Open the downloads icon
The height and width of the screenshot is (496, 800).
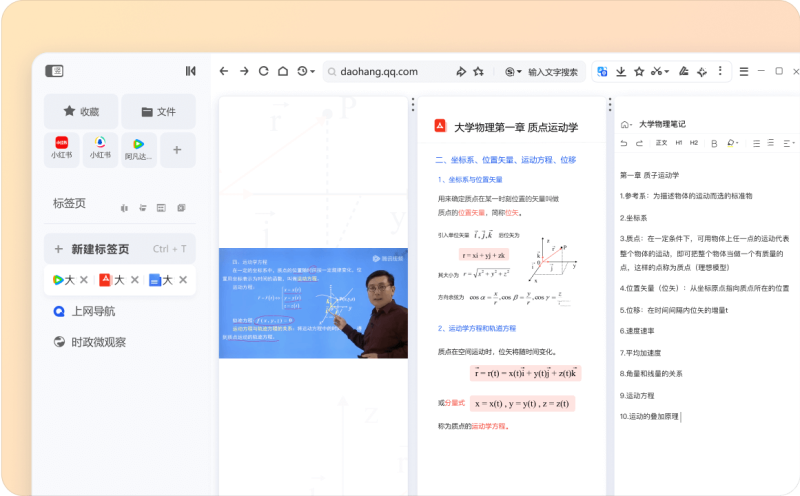(620, 71)
